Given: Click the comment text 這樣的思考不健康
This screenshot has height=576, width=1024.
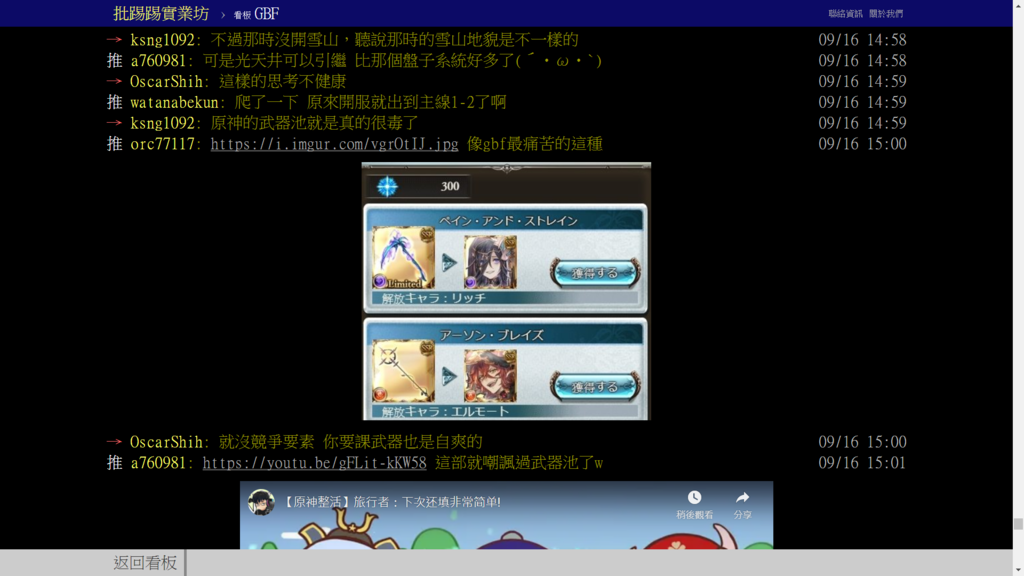Looking at the screenshot, I should [282, 81].
